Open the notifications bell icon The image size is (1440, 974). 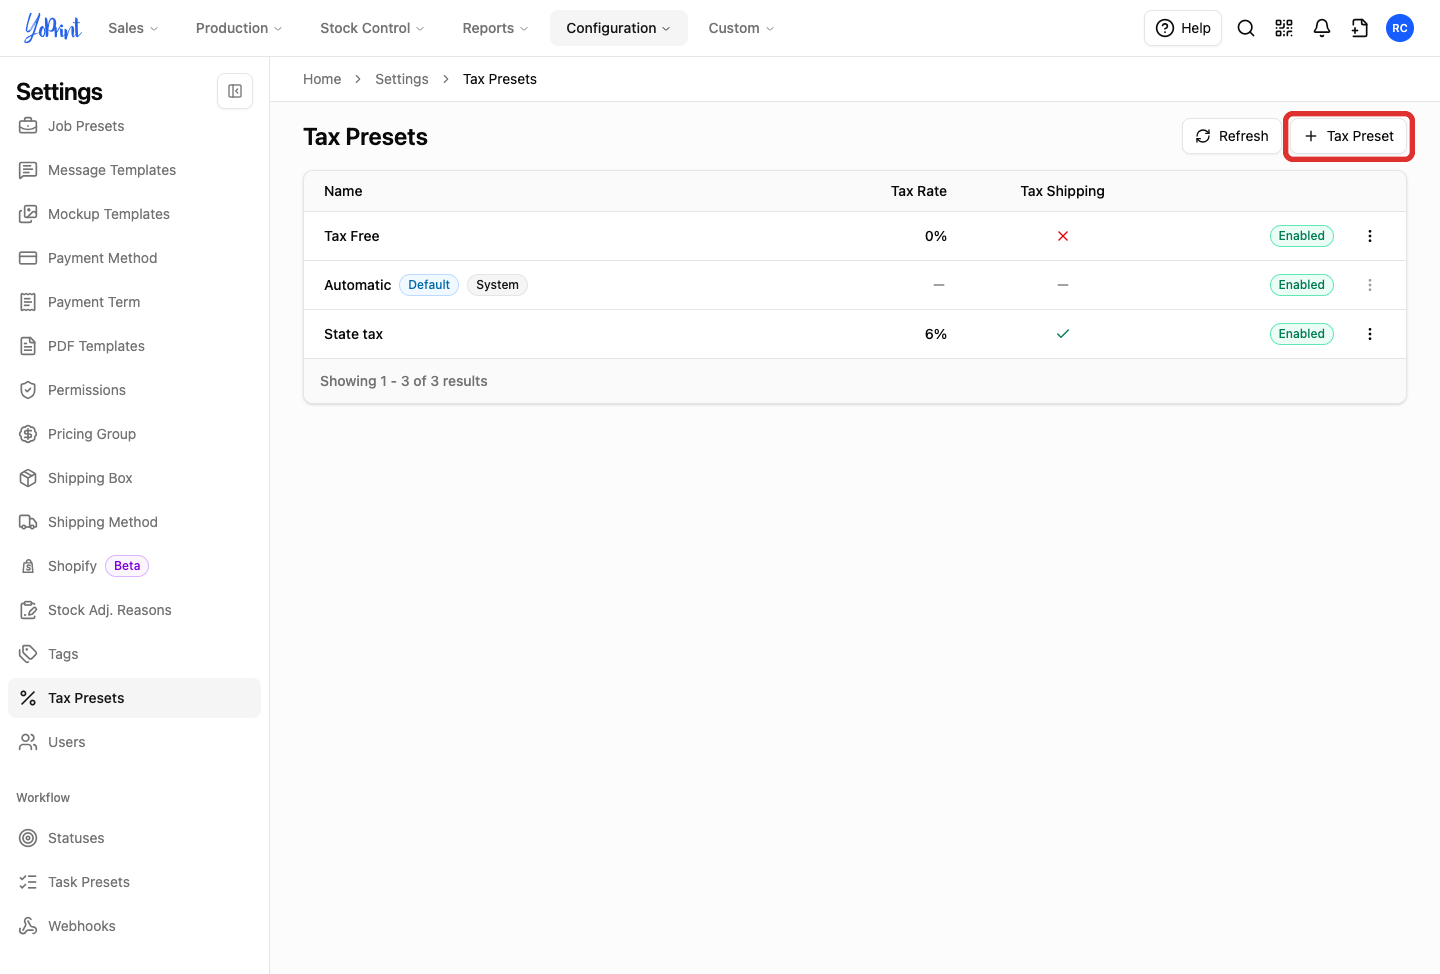[1322, 28]
